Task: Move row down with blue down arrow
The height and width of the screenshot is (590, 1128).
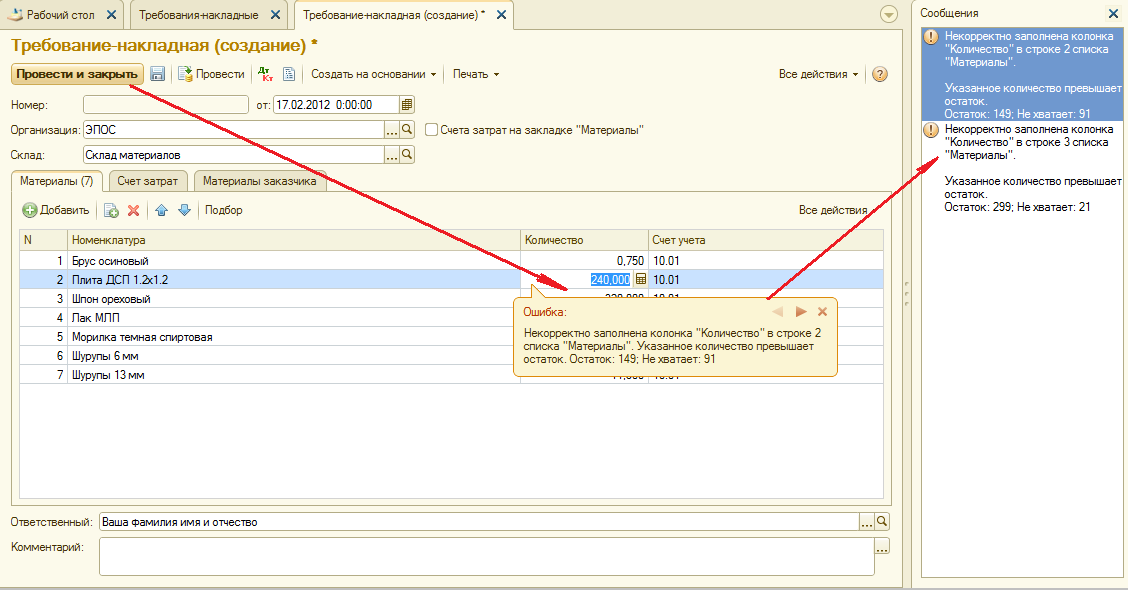Action: tap(184, 210)
